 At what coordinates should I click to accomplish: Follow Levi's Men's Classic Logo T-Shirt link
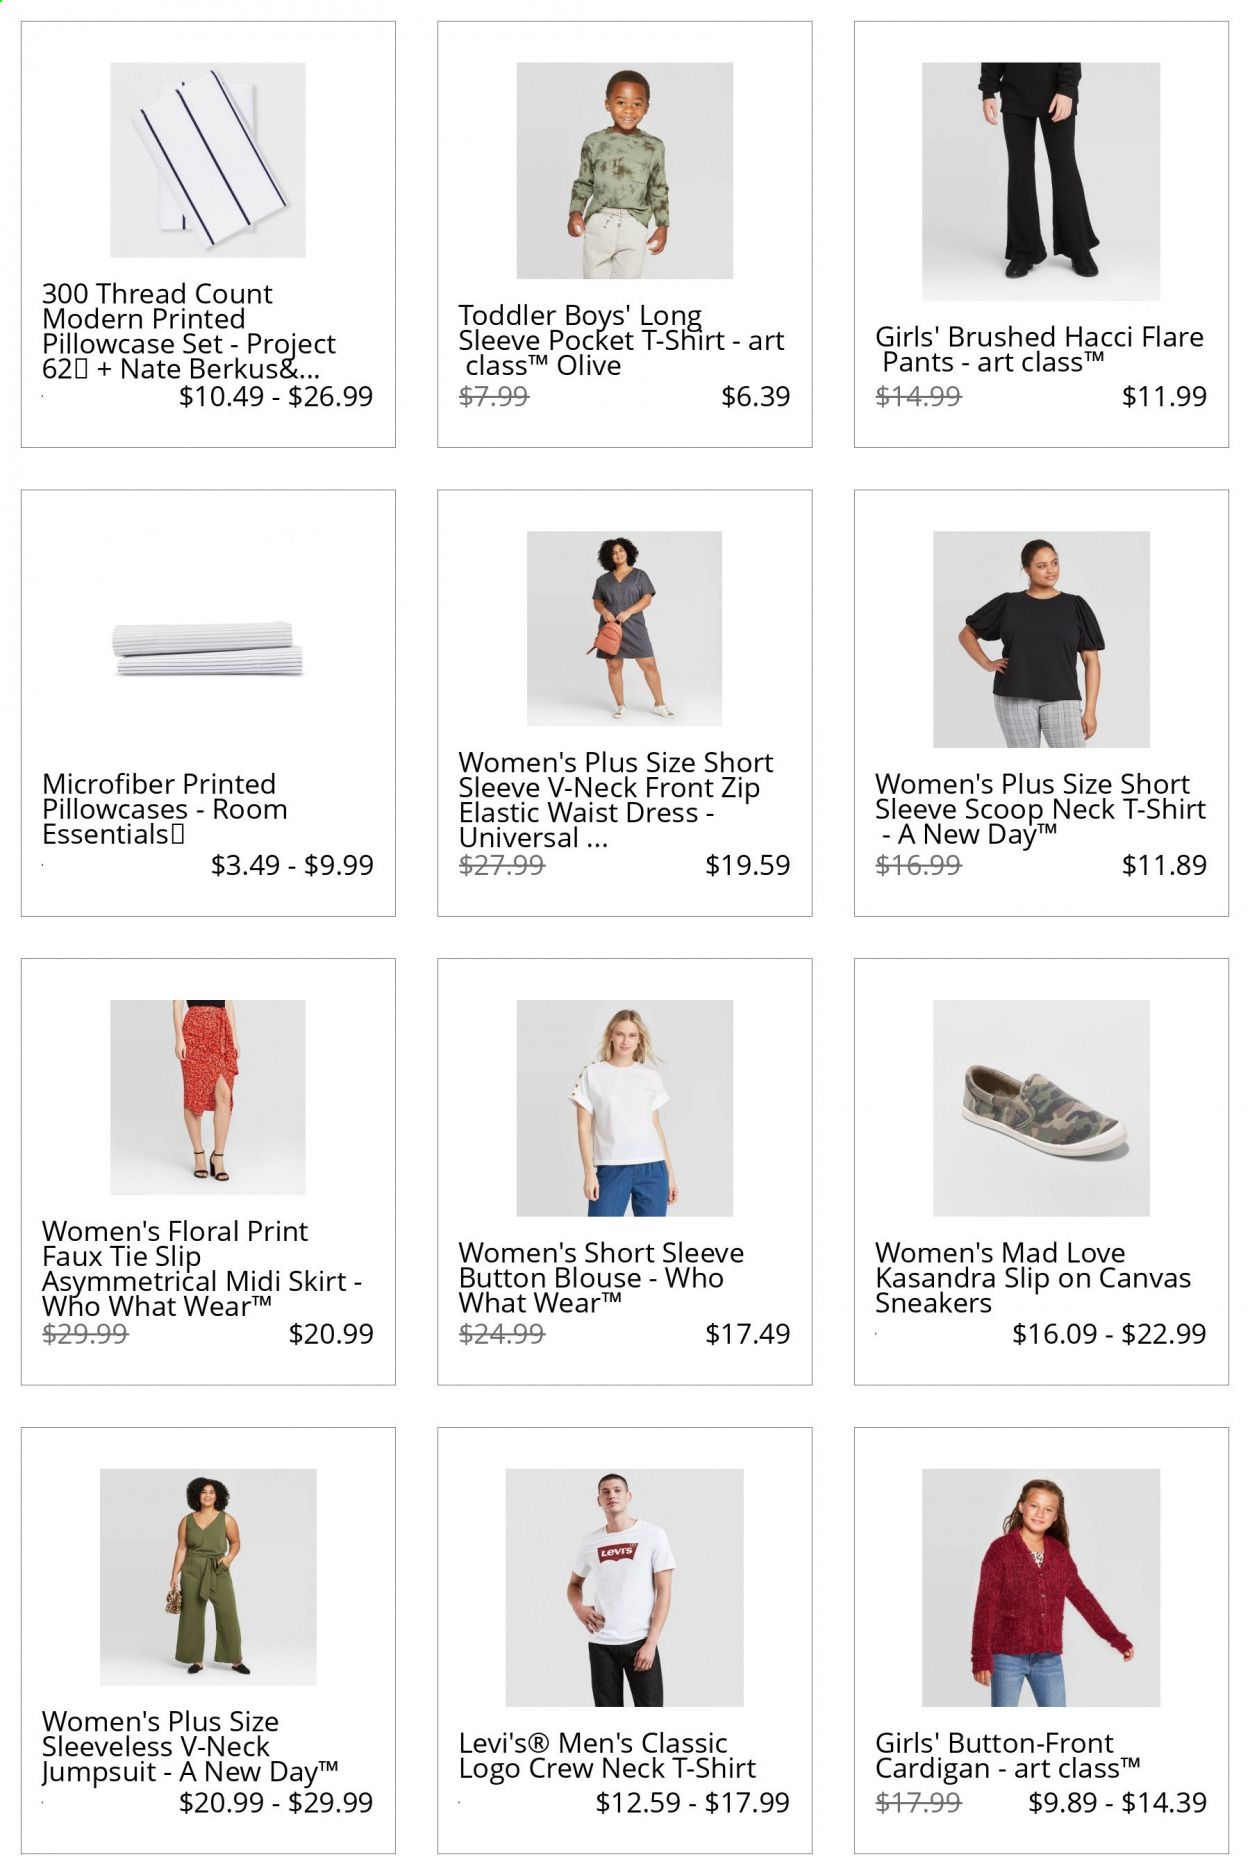click(607, 1755)
